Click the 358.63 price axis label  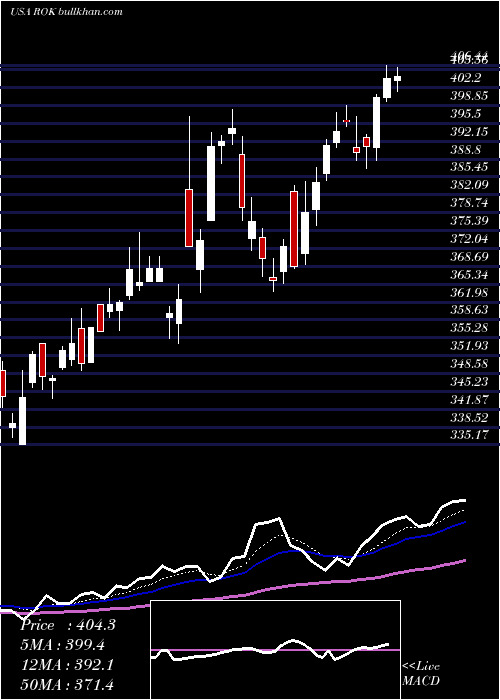[x=469, y=310]
